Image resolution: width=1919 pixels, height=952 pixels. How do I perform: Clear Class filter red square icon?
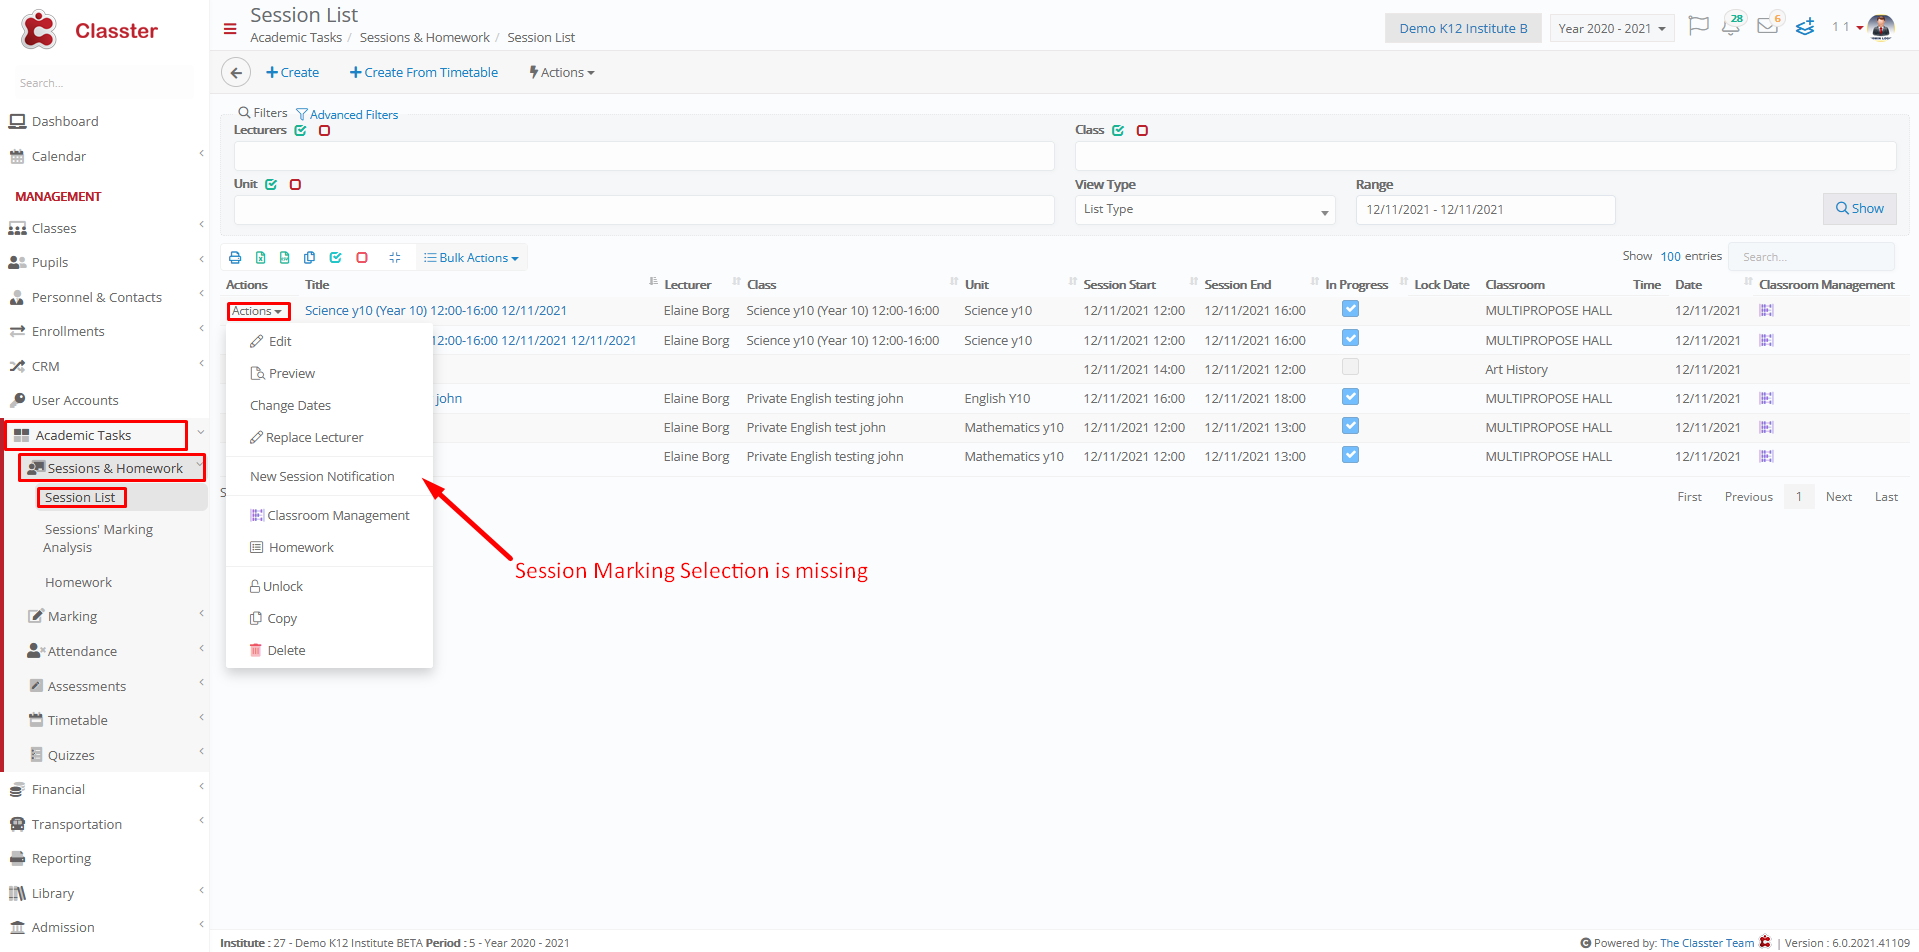[x=1142, y=130]
